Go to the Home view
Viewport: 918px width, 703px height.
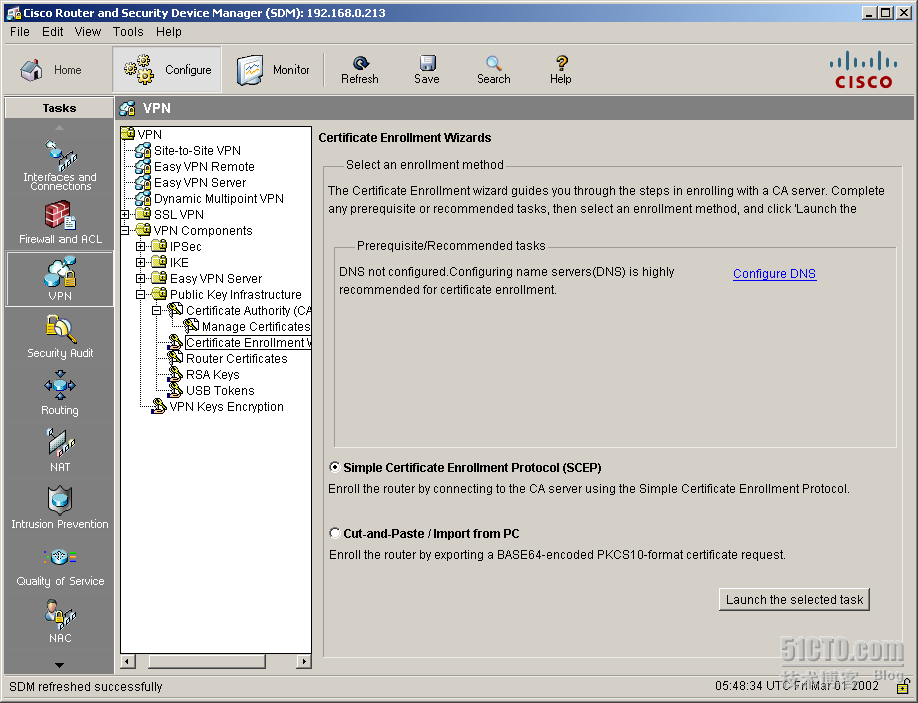pos(51,70)
